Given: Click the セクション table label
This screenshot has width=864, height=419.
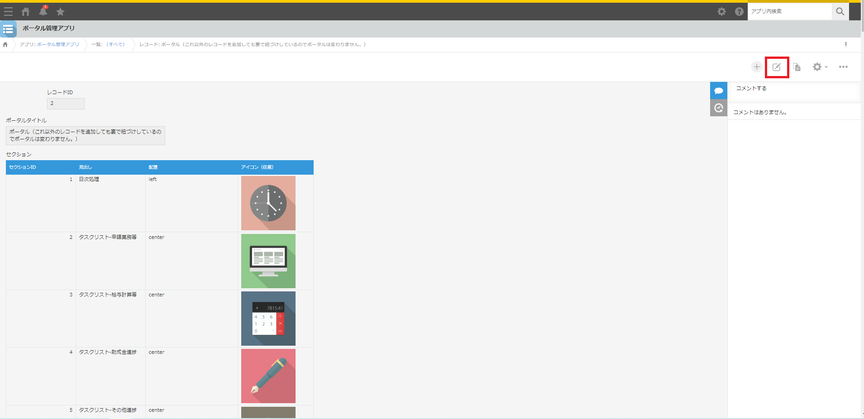Looking at the screenshot, I should 19,154.
